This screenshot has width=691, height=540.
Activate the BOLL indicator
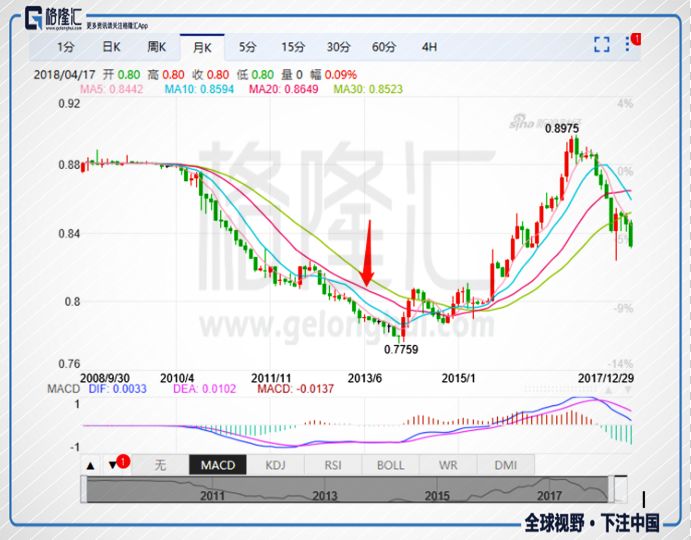[x=390, y=465]
